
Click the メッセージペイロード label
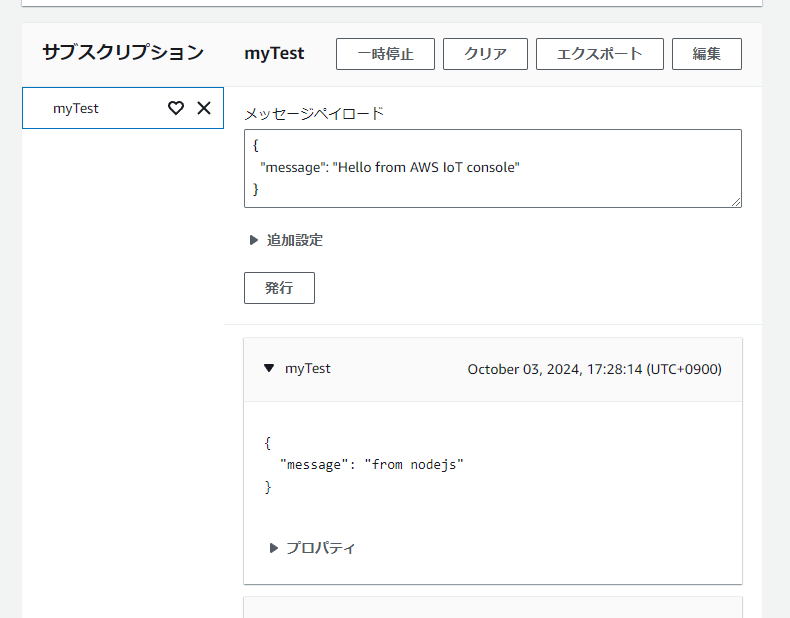[313, 114]
